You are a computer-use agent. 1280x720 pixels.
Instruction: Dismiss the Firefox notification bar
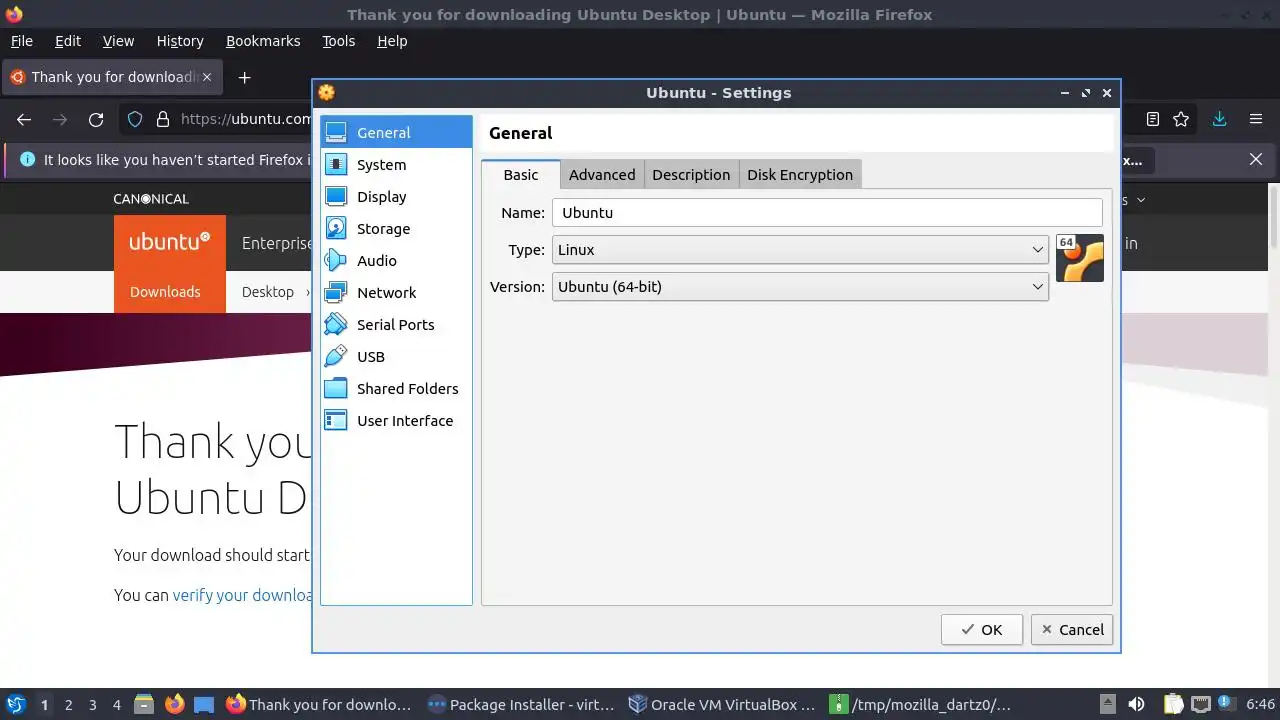[1256, 159]
